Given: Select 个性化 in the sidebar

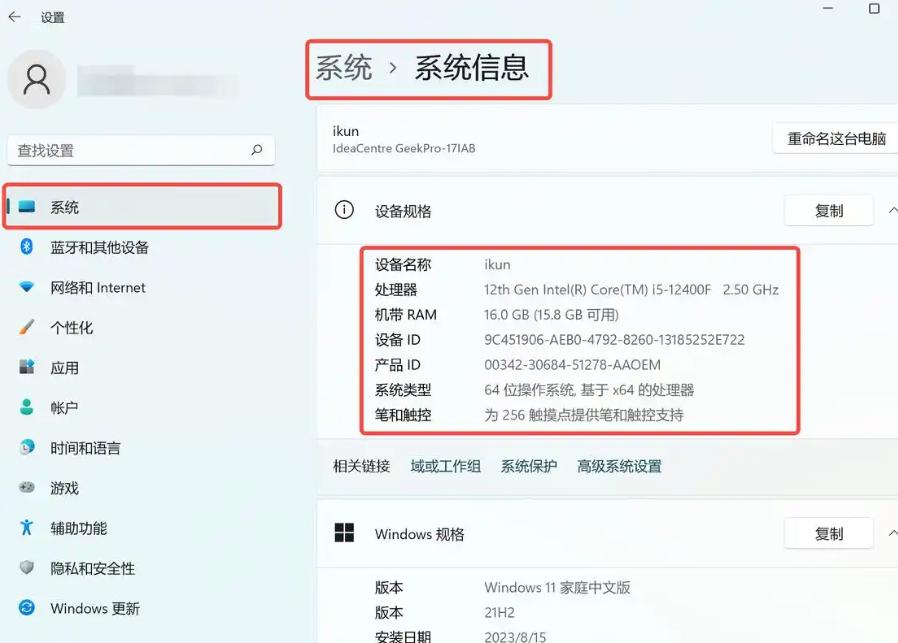Looking at the screenshot, I should (x=143, y=327).
